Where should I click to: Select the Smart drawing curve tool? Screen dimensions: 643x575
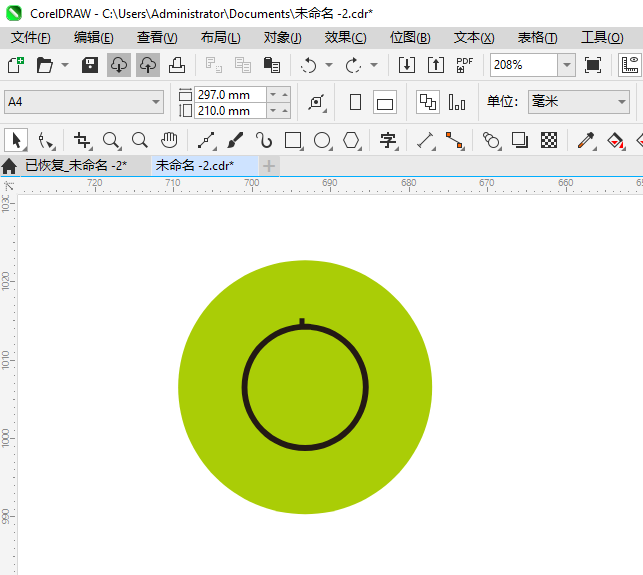click(x=264, y=141)
